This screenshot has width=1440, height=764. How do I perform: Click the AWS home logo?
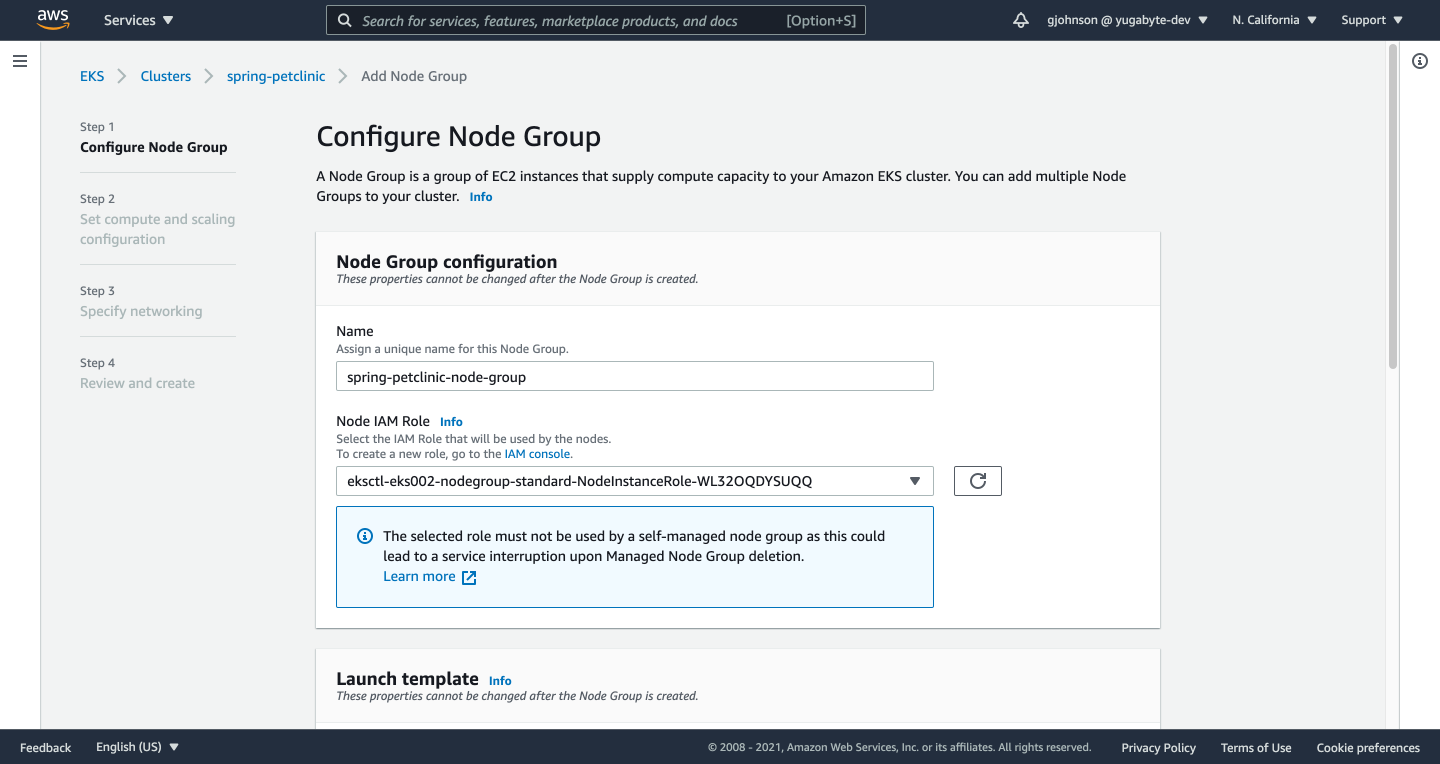(52, 19)
